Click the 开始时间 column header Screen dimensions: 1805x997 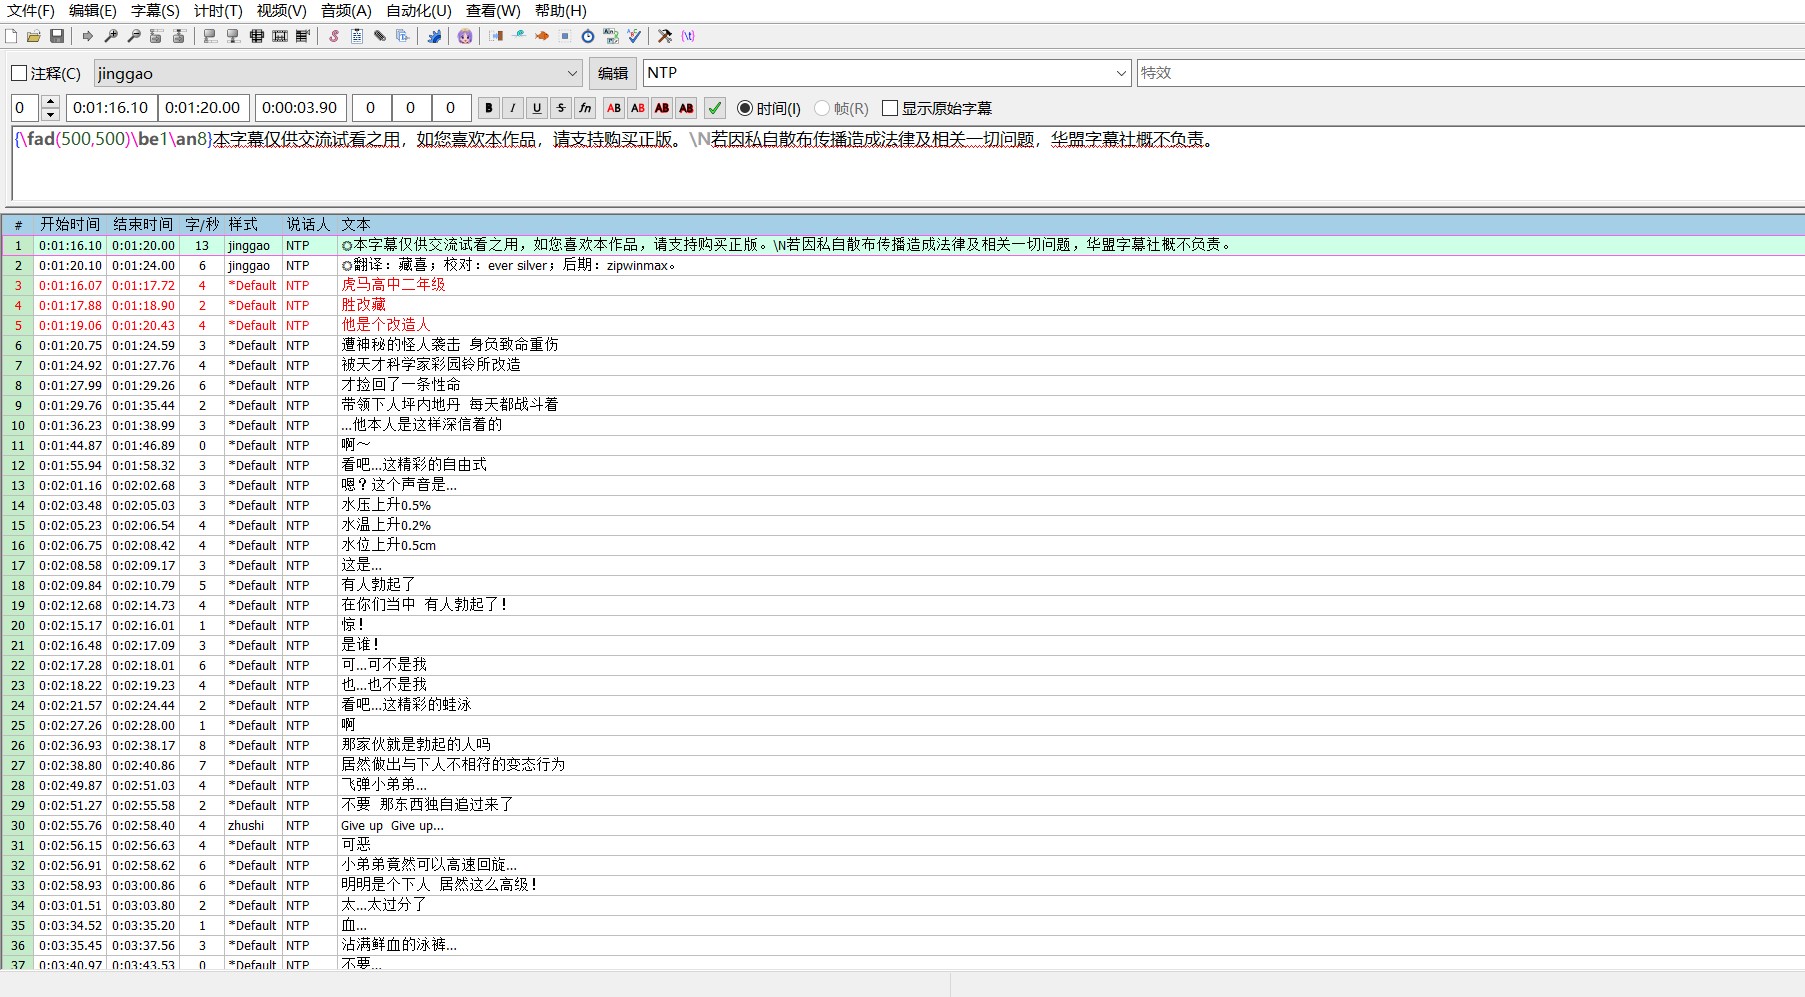coord(70,224)
